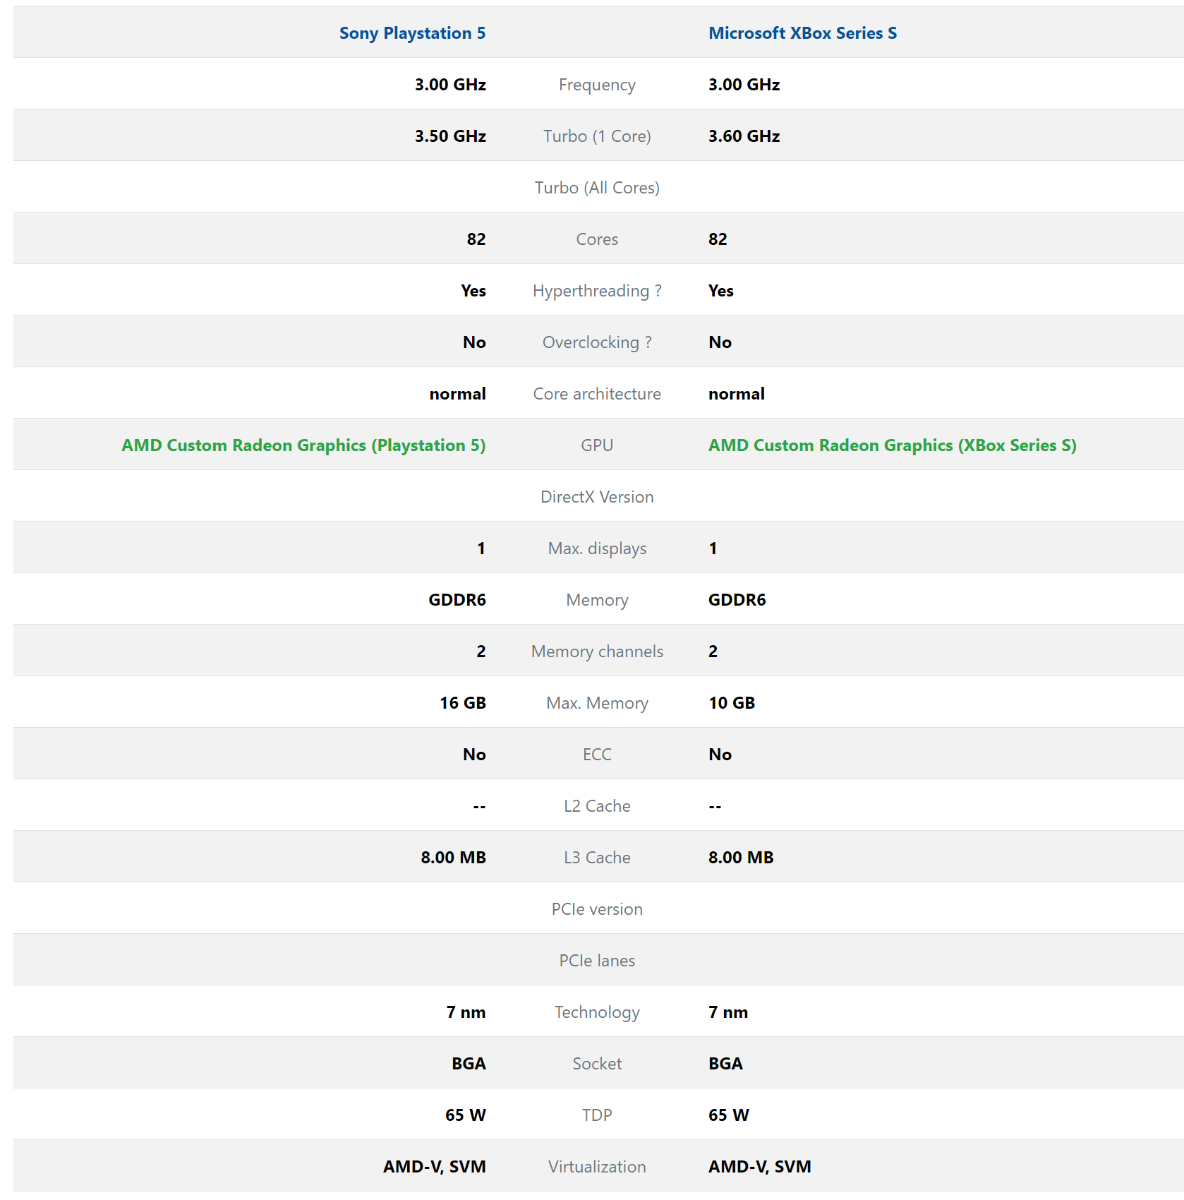Open the Sony Playstation 5 link

point(412,33)
